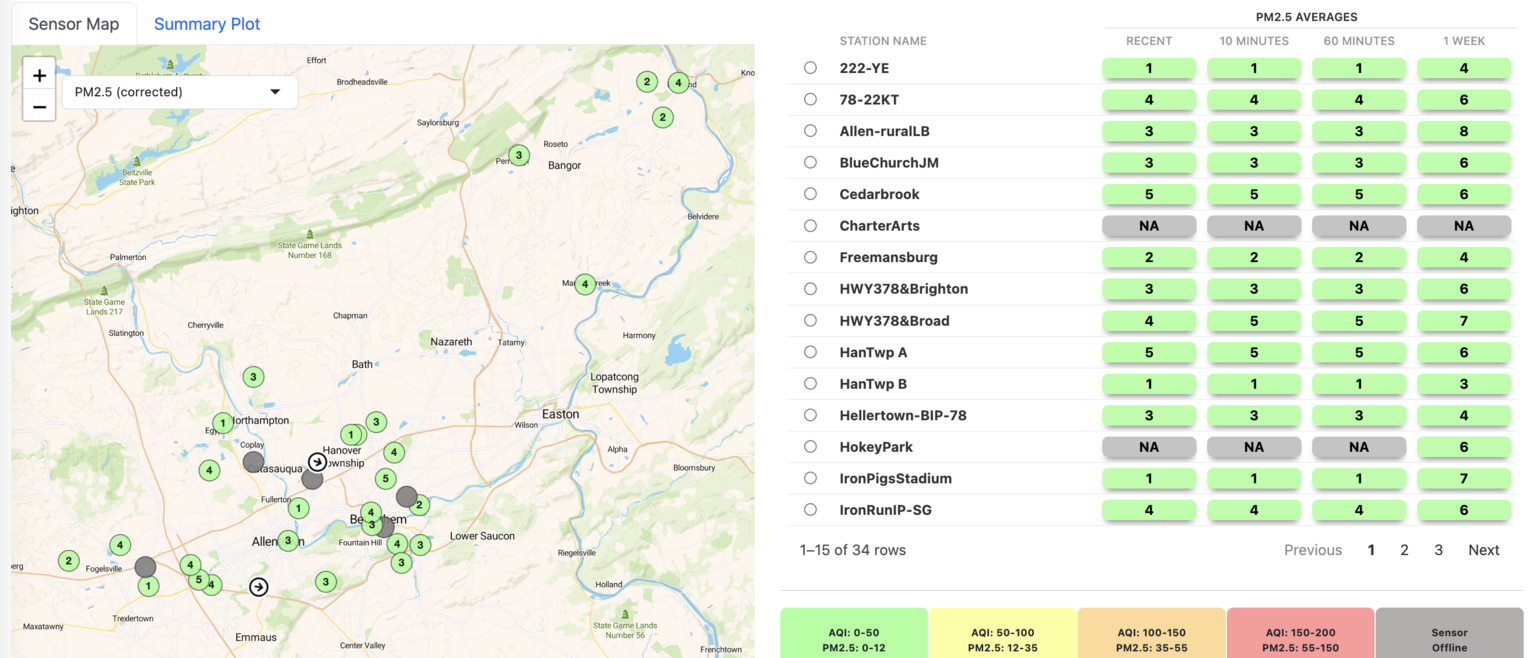Screen dimensions: 1536x658
Task: Select the HokeyPark radio button
Action: click(x=810, y=447)
